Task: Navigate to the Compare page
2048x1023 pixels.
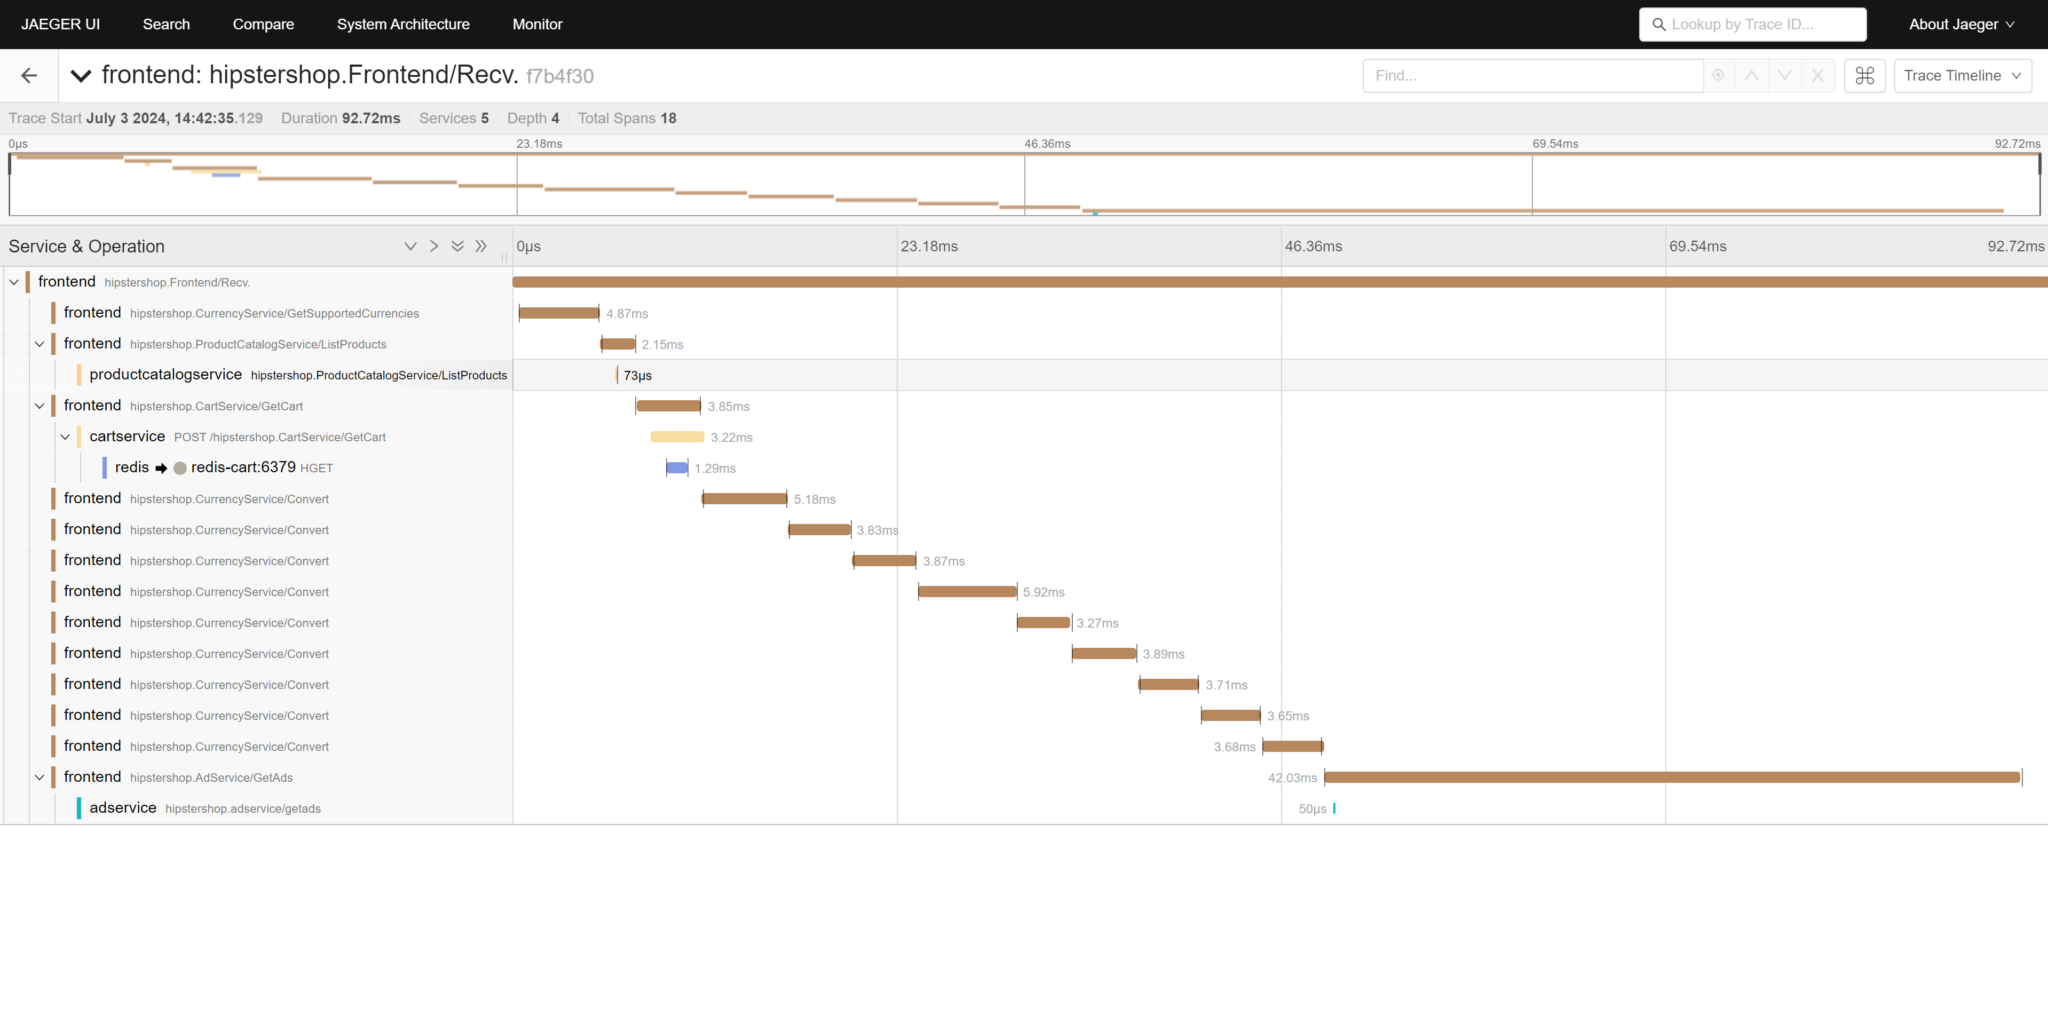Action: [263, 24]
